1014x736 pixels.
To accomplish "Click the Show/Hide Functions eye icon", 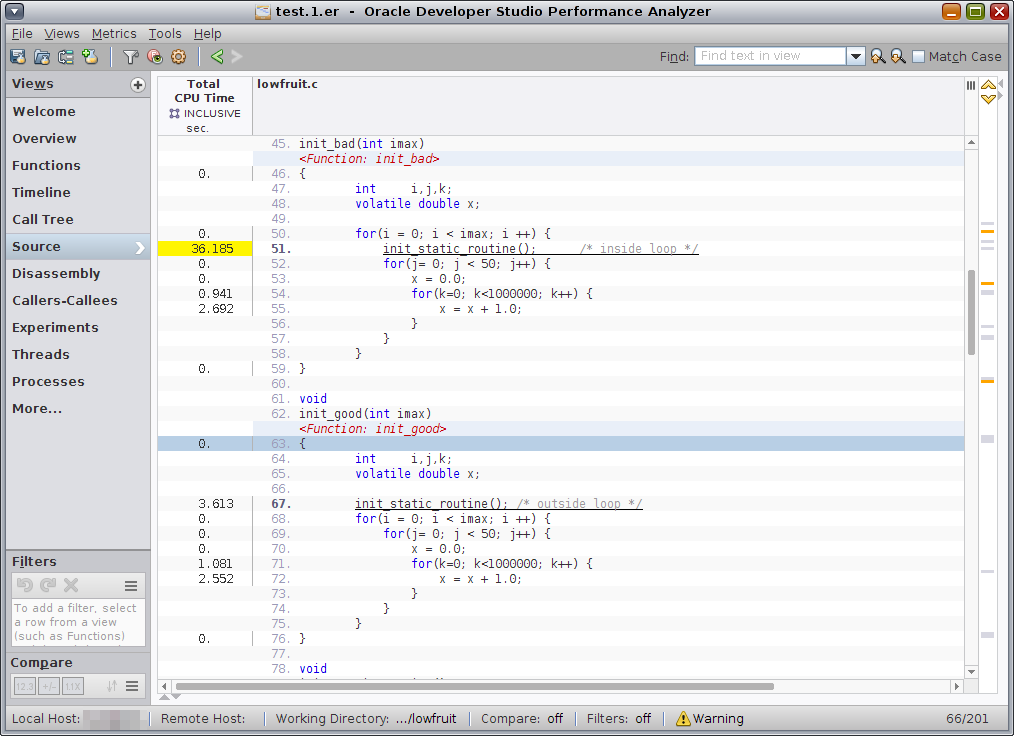I will click(154, 57).
